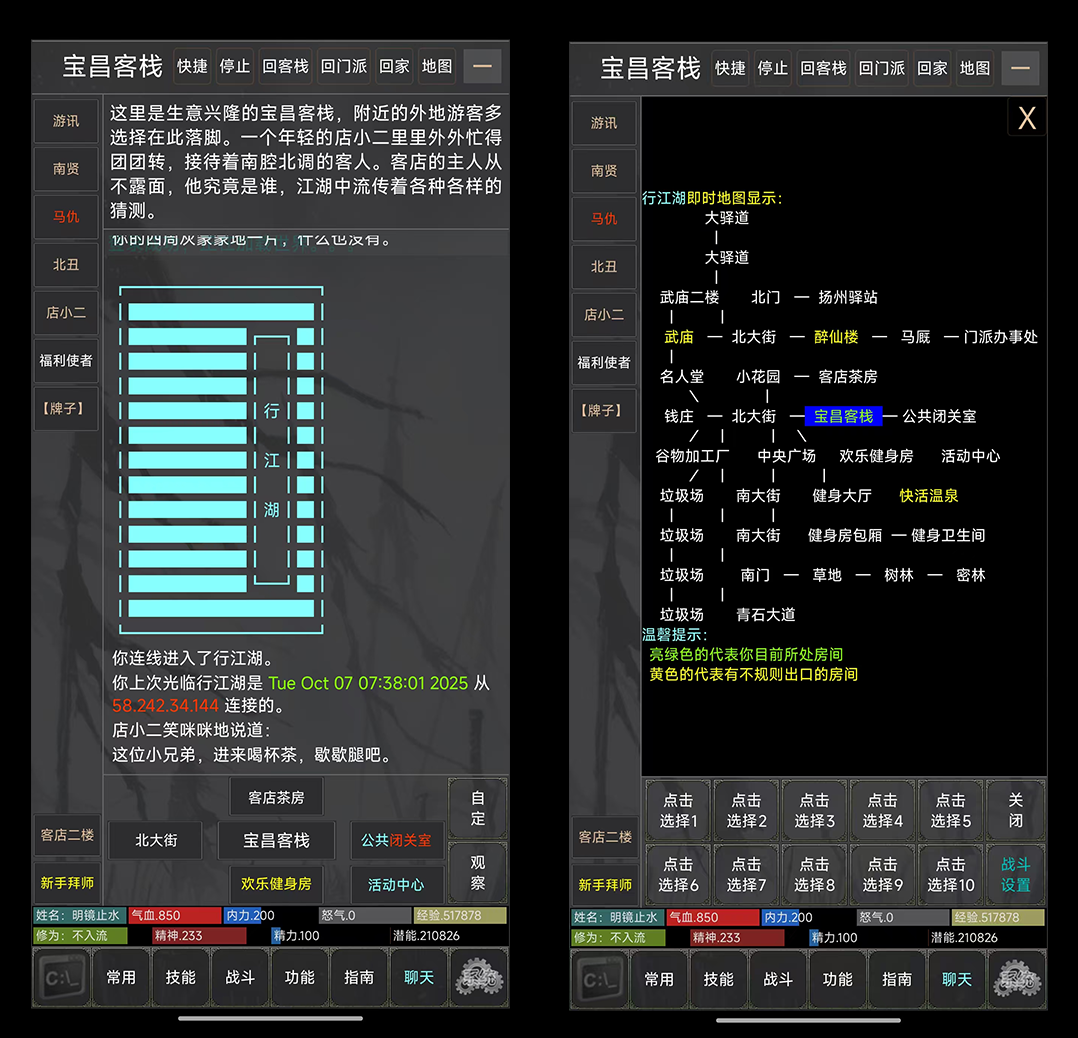Open settings with the gear icon
This screenshot has width=1078, height=1038.
point(478,978)
